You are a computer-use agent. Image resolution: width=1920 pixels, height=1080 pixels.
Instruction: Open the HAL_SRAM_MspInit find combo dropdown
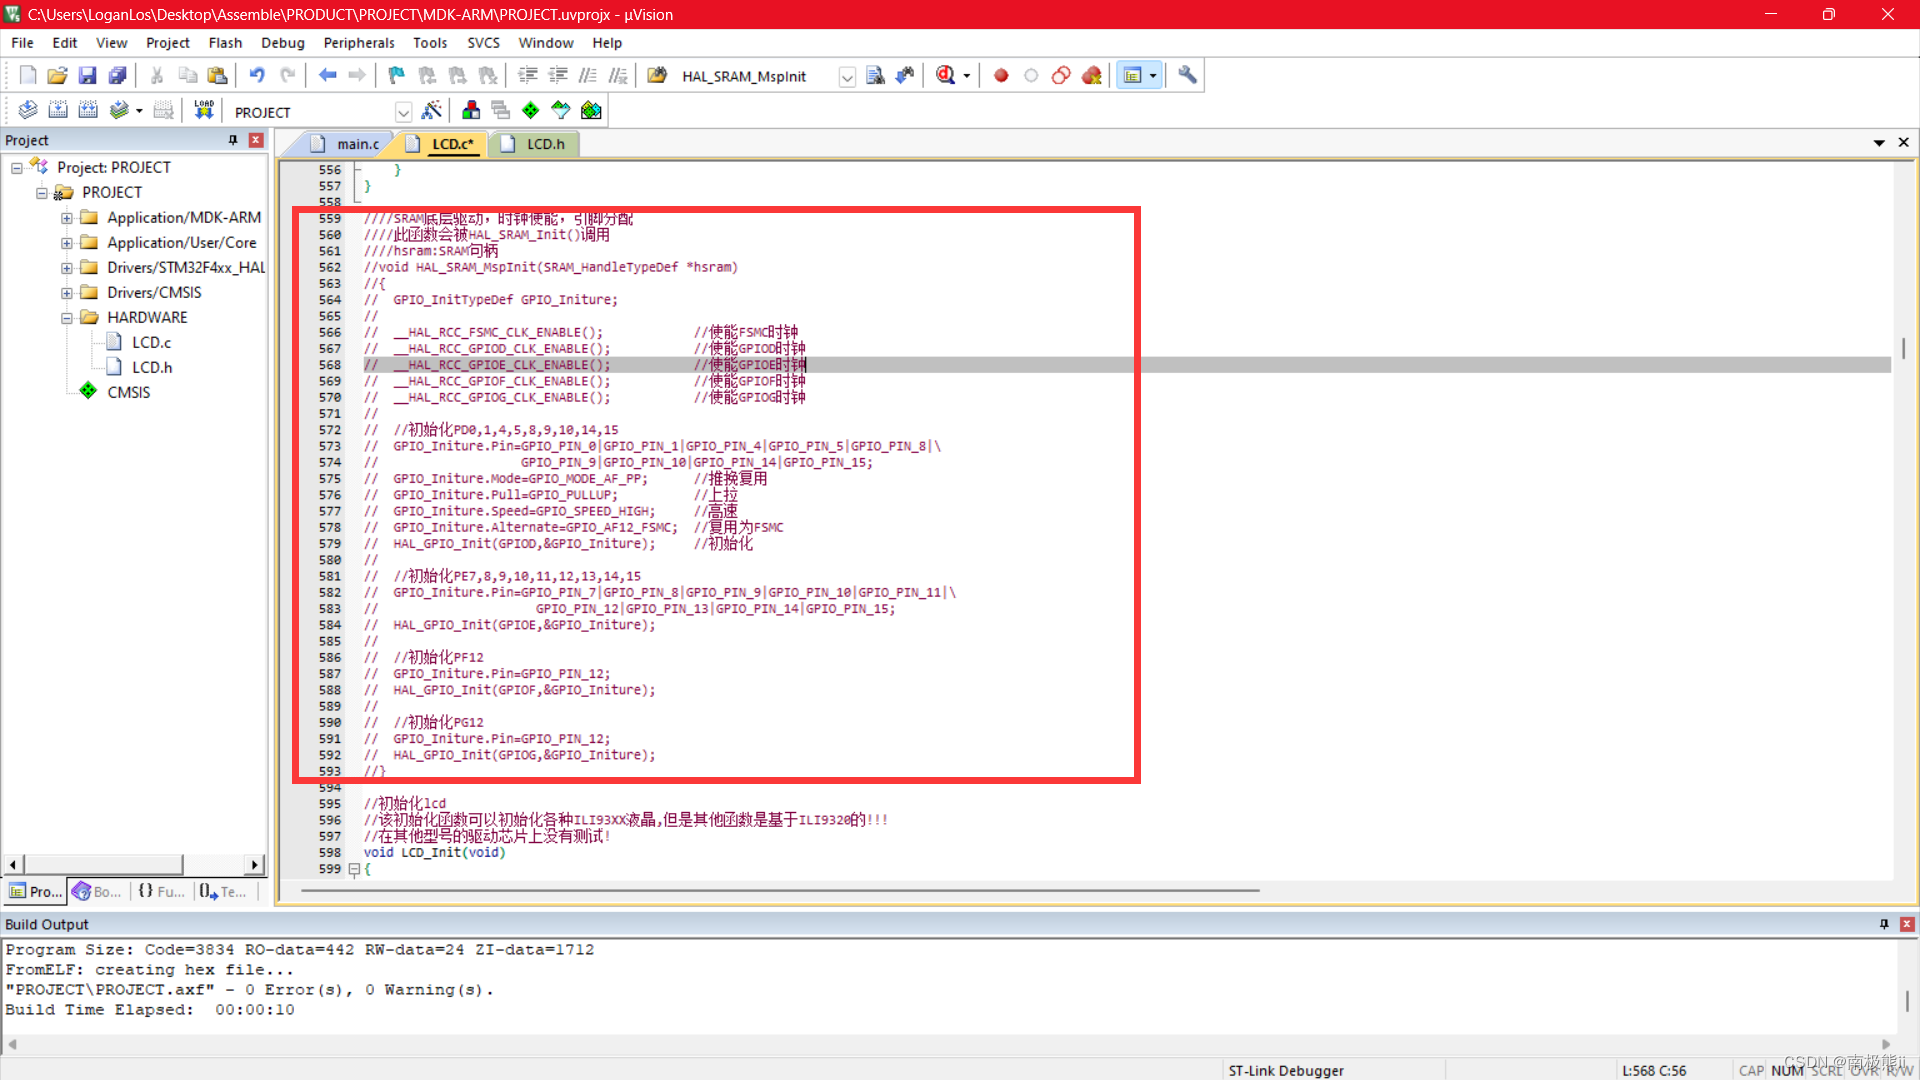tap(846, 77)
